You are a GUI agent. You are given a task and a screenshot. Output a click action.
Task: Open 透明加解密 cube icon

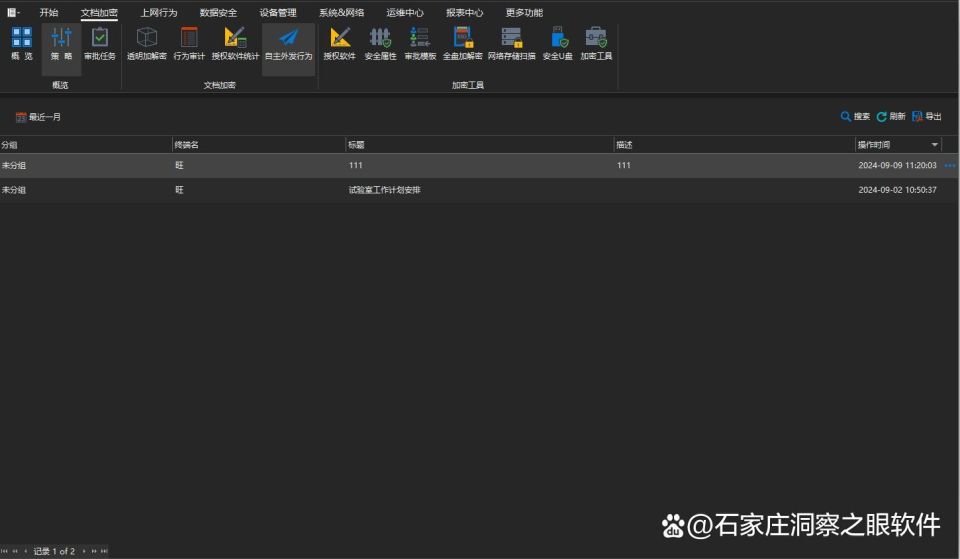coord(147,43)
